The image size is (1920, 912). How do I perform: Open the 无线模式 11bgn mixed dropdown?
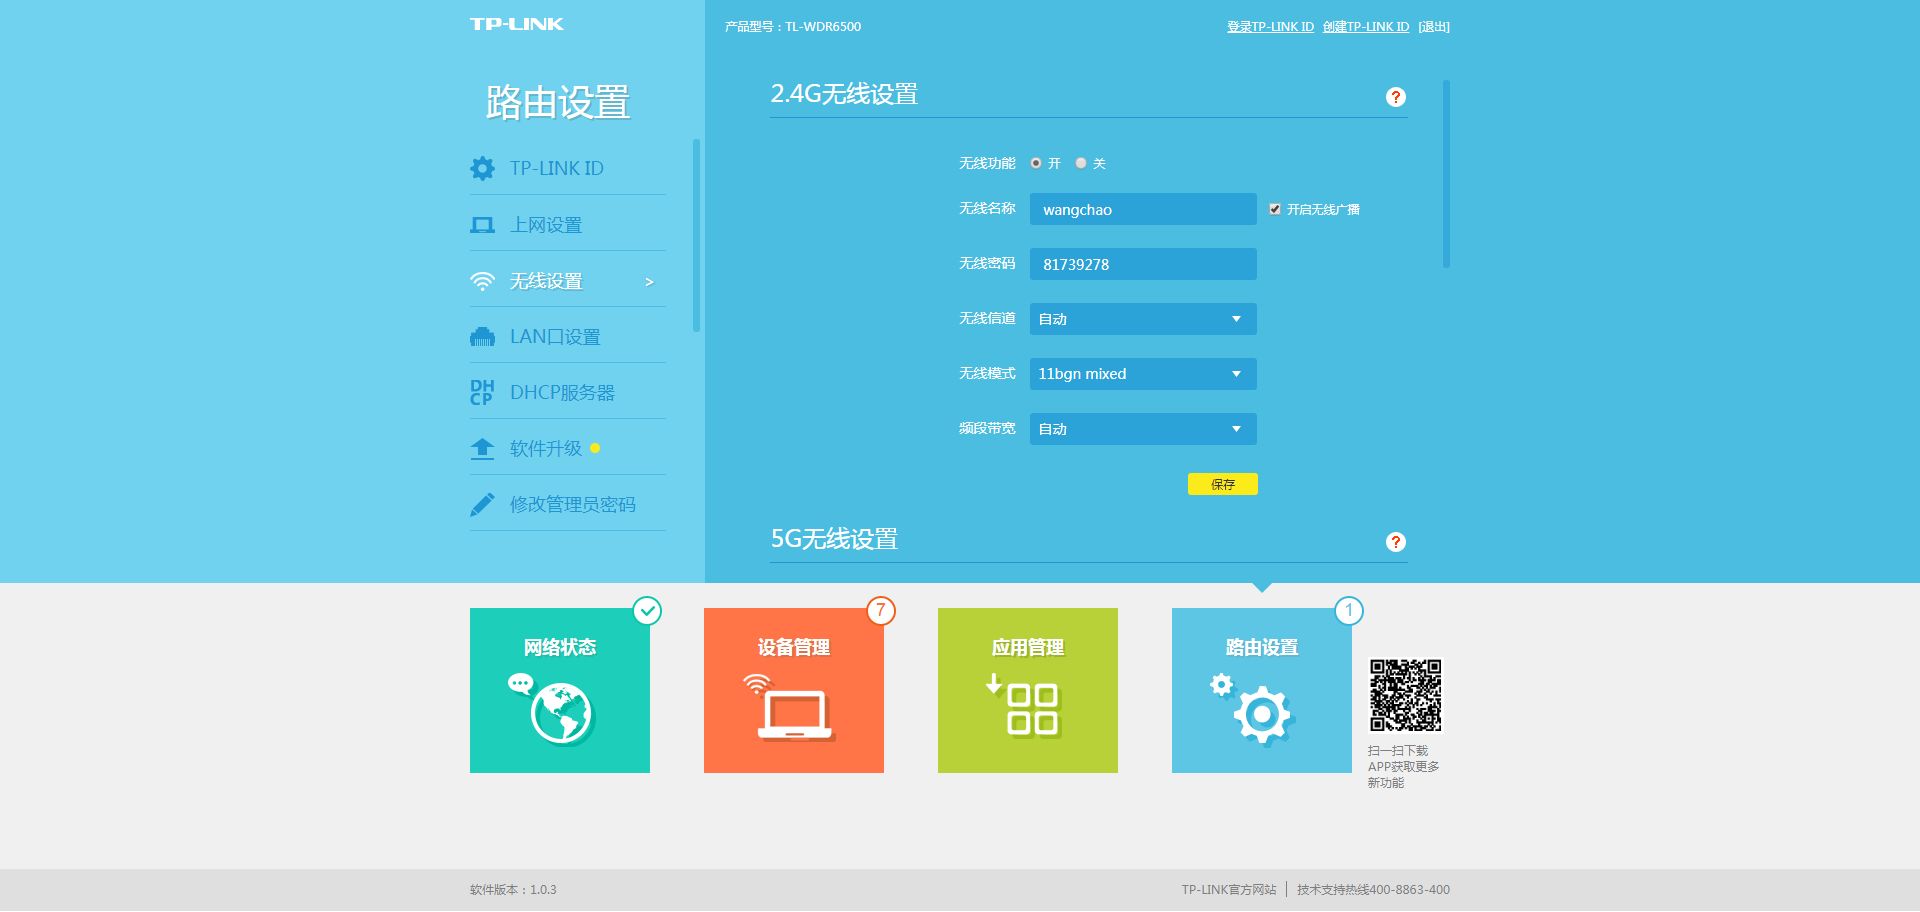coord(1143,374)
